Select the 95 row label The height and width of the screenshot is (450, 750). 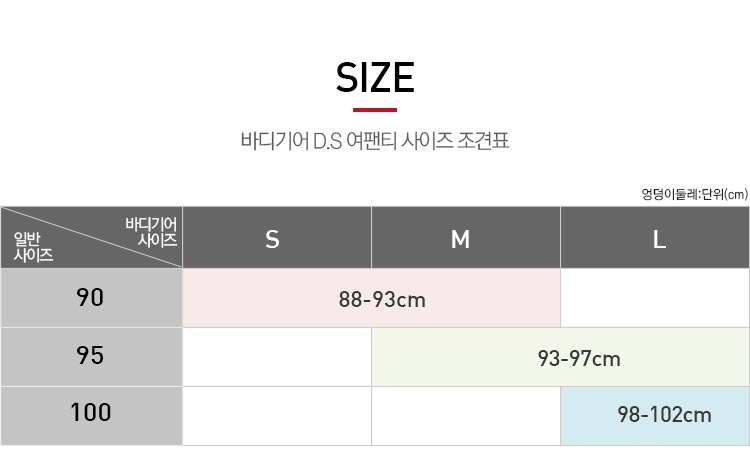tap(91, 357)
